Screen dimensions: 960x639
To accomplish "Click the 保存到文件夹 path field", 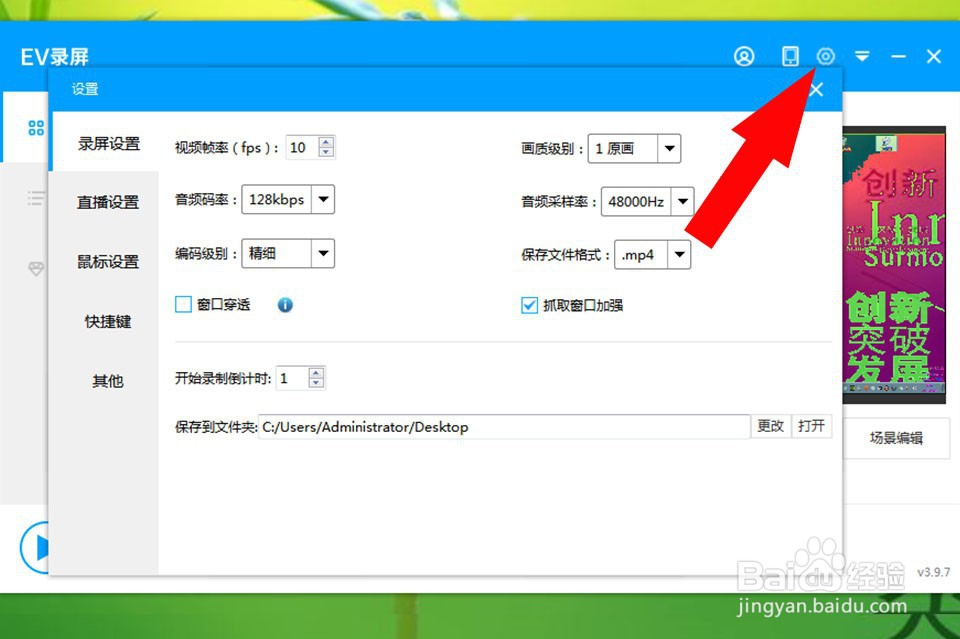I will tap(504, 427).
